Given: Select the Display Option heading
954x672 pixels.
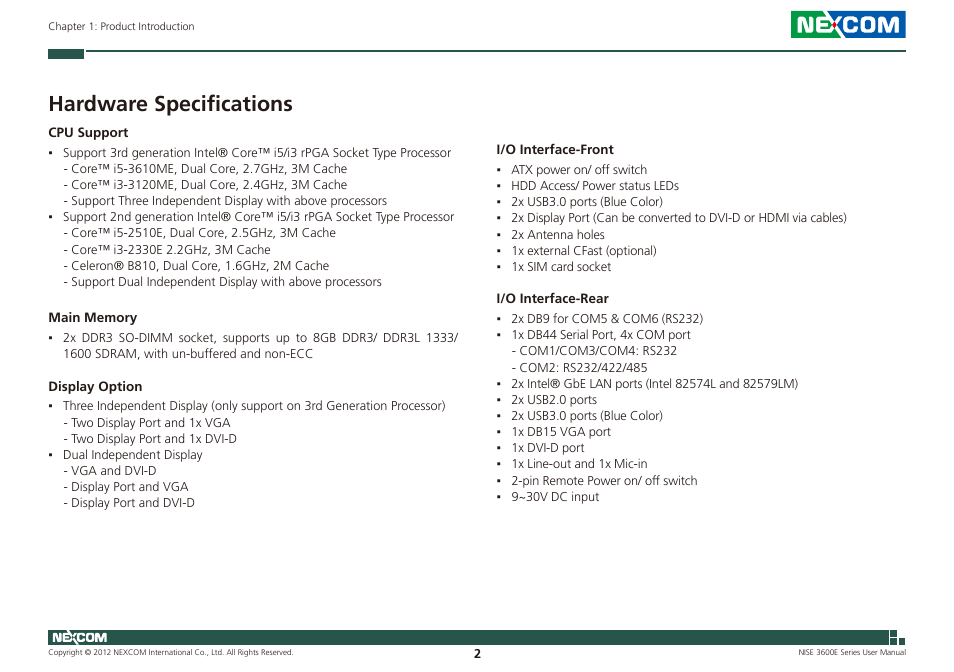Looking at the screenshot, I should [95, 386].
